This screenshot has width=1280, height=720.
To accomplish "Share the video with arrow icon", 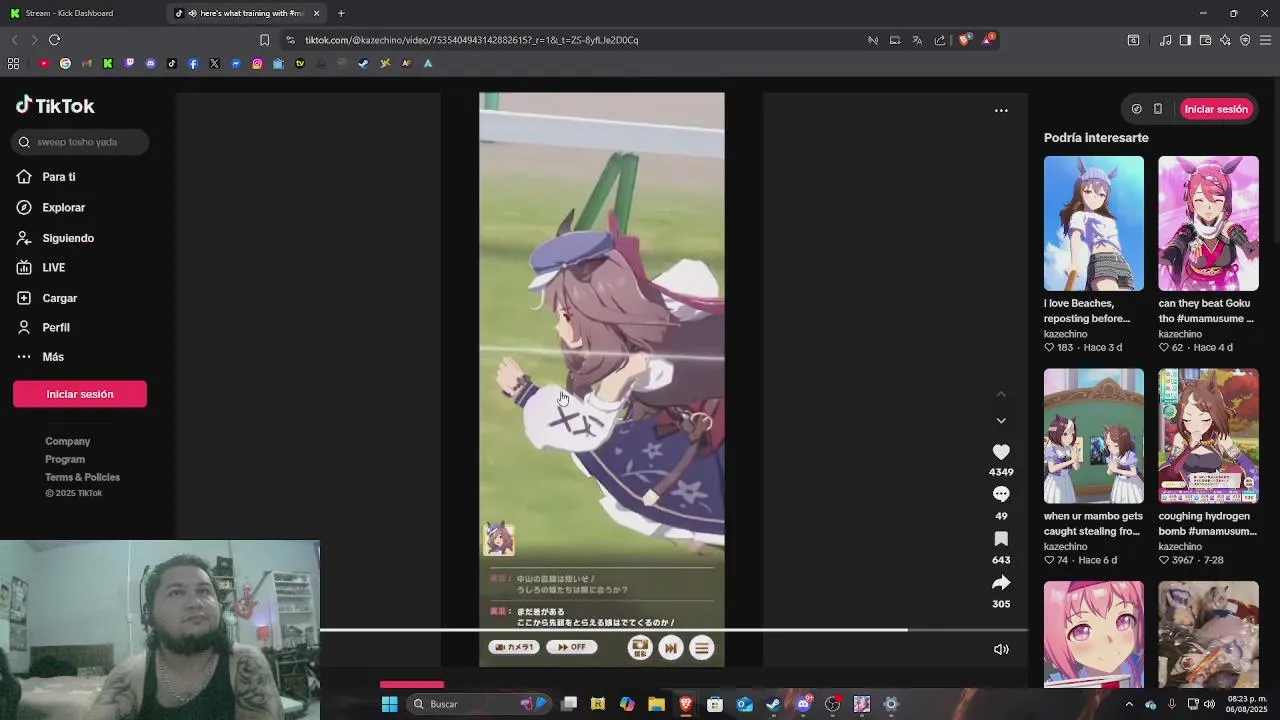I will pos(1001,582).
